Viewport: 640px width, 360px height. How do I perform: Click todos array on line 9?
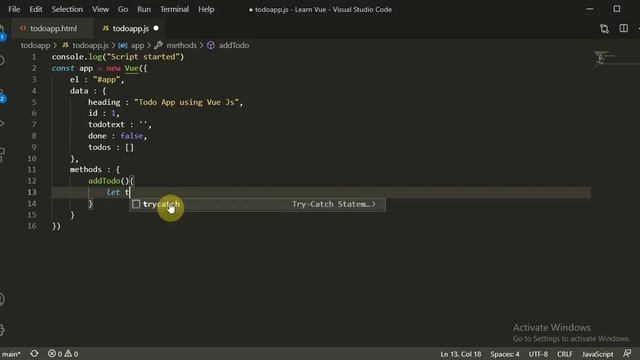[x=111, y=147]
